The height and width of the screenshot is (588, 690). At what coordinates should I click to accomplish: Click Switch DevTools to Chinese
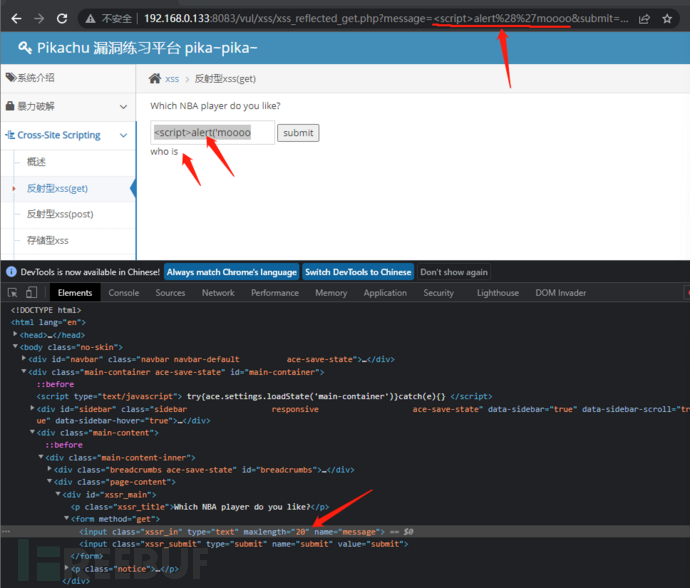[x=358, y=272]
